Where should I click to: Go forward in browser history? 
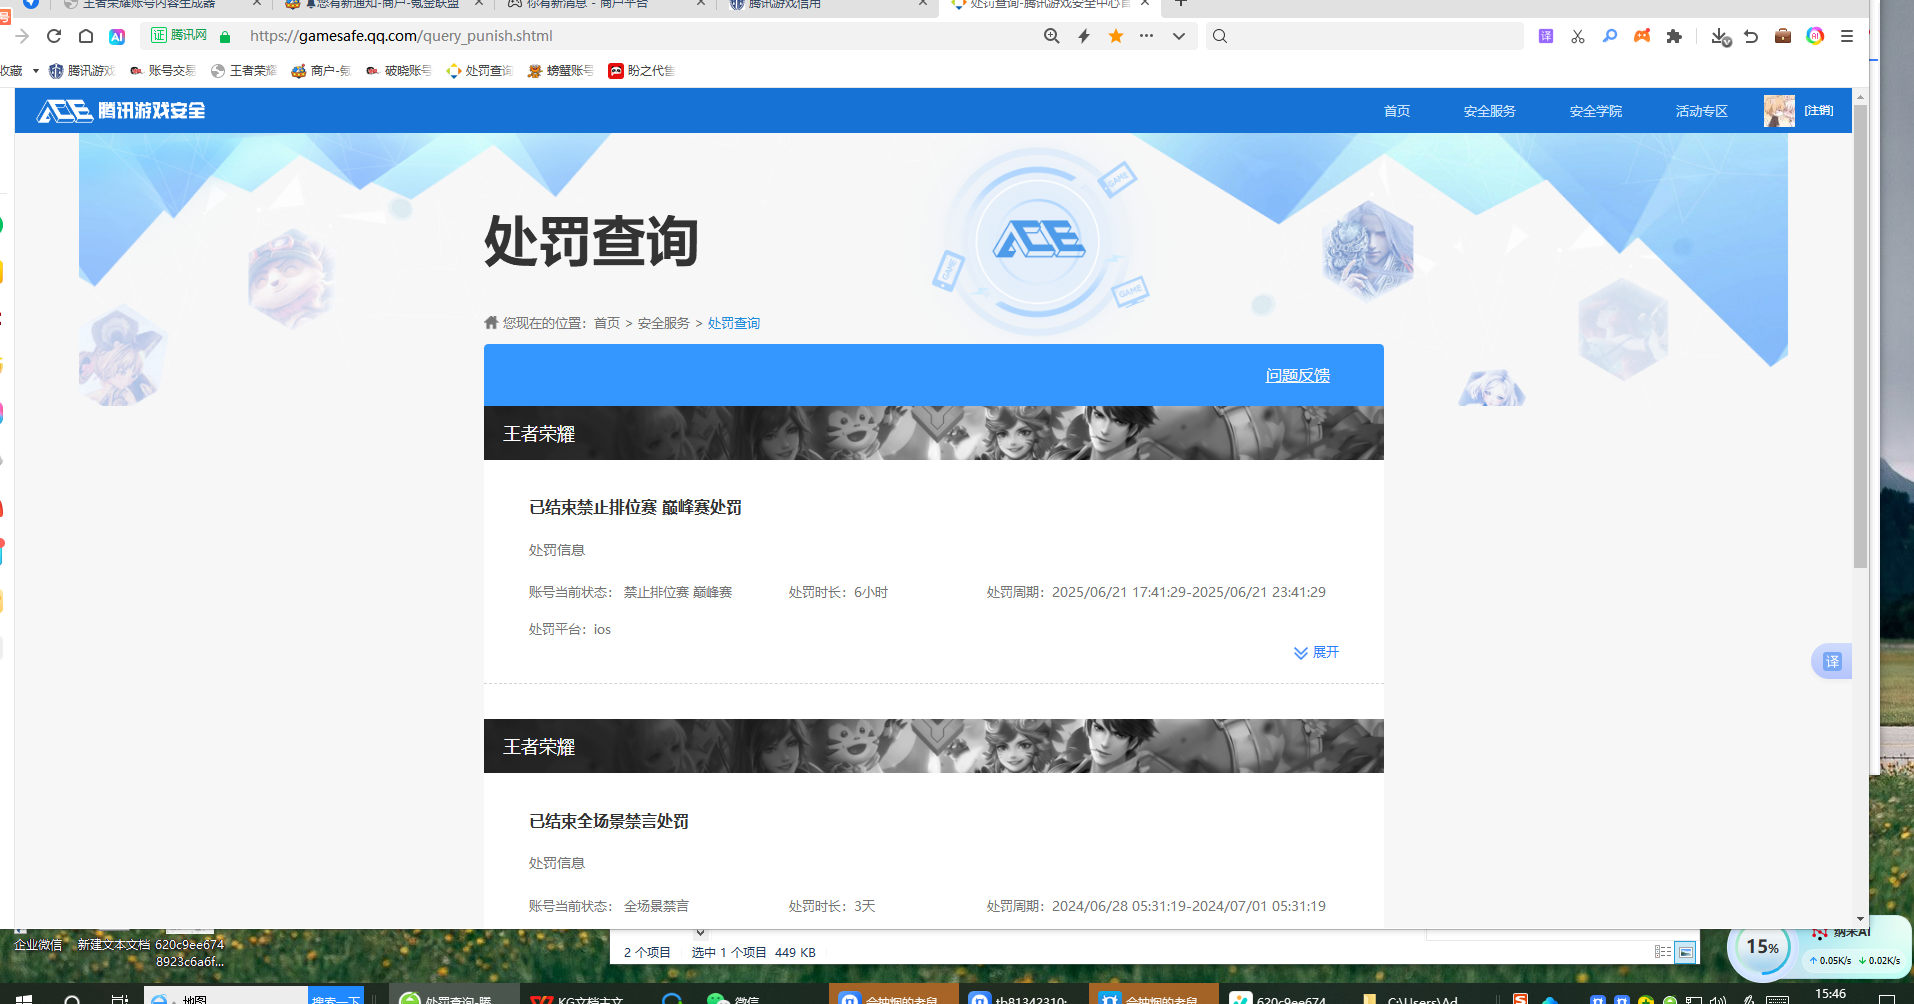[x=22, y=36]
